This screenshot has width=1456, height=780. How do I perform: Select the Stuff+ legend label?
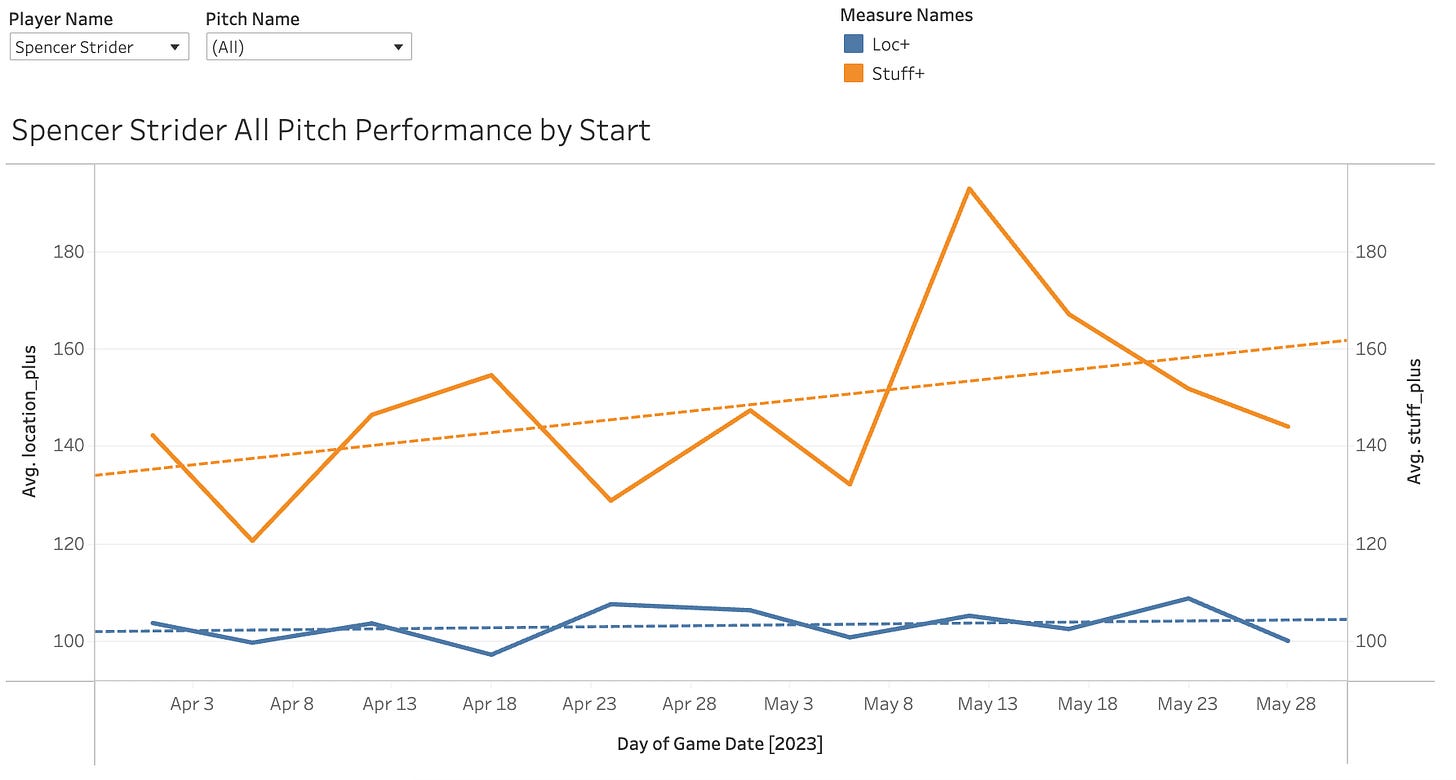click(898, 73)
